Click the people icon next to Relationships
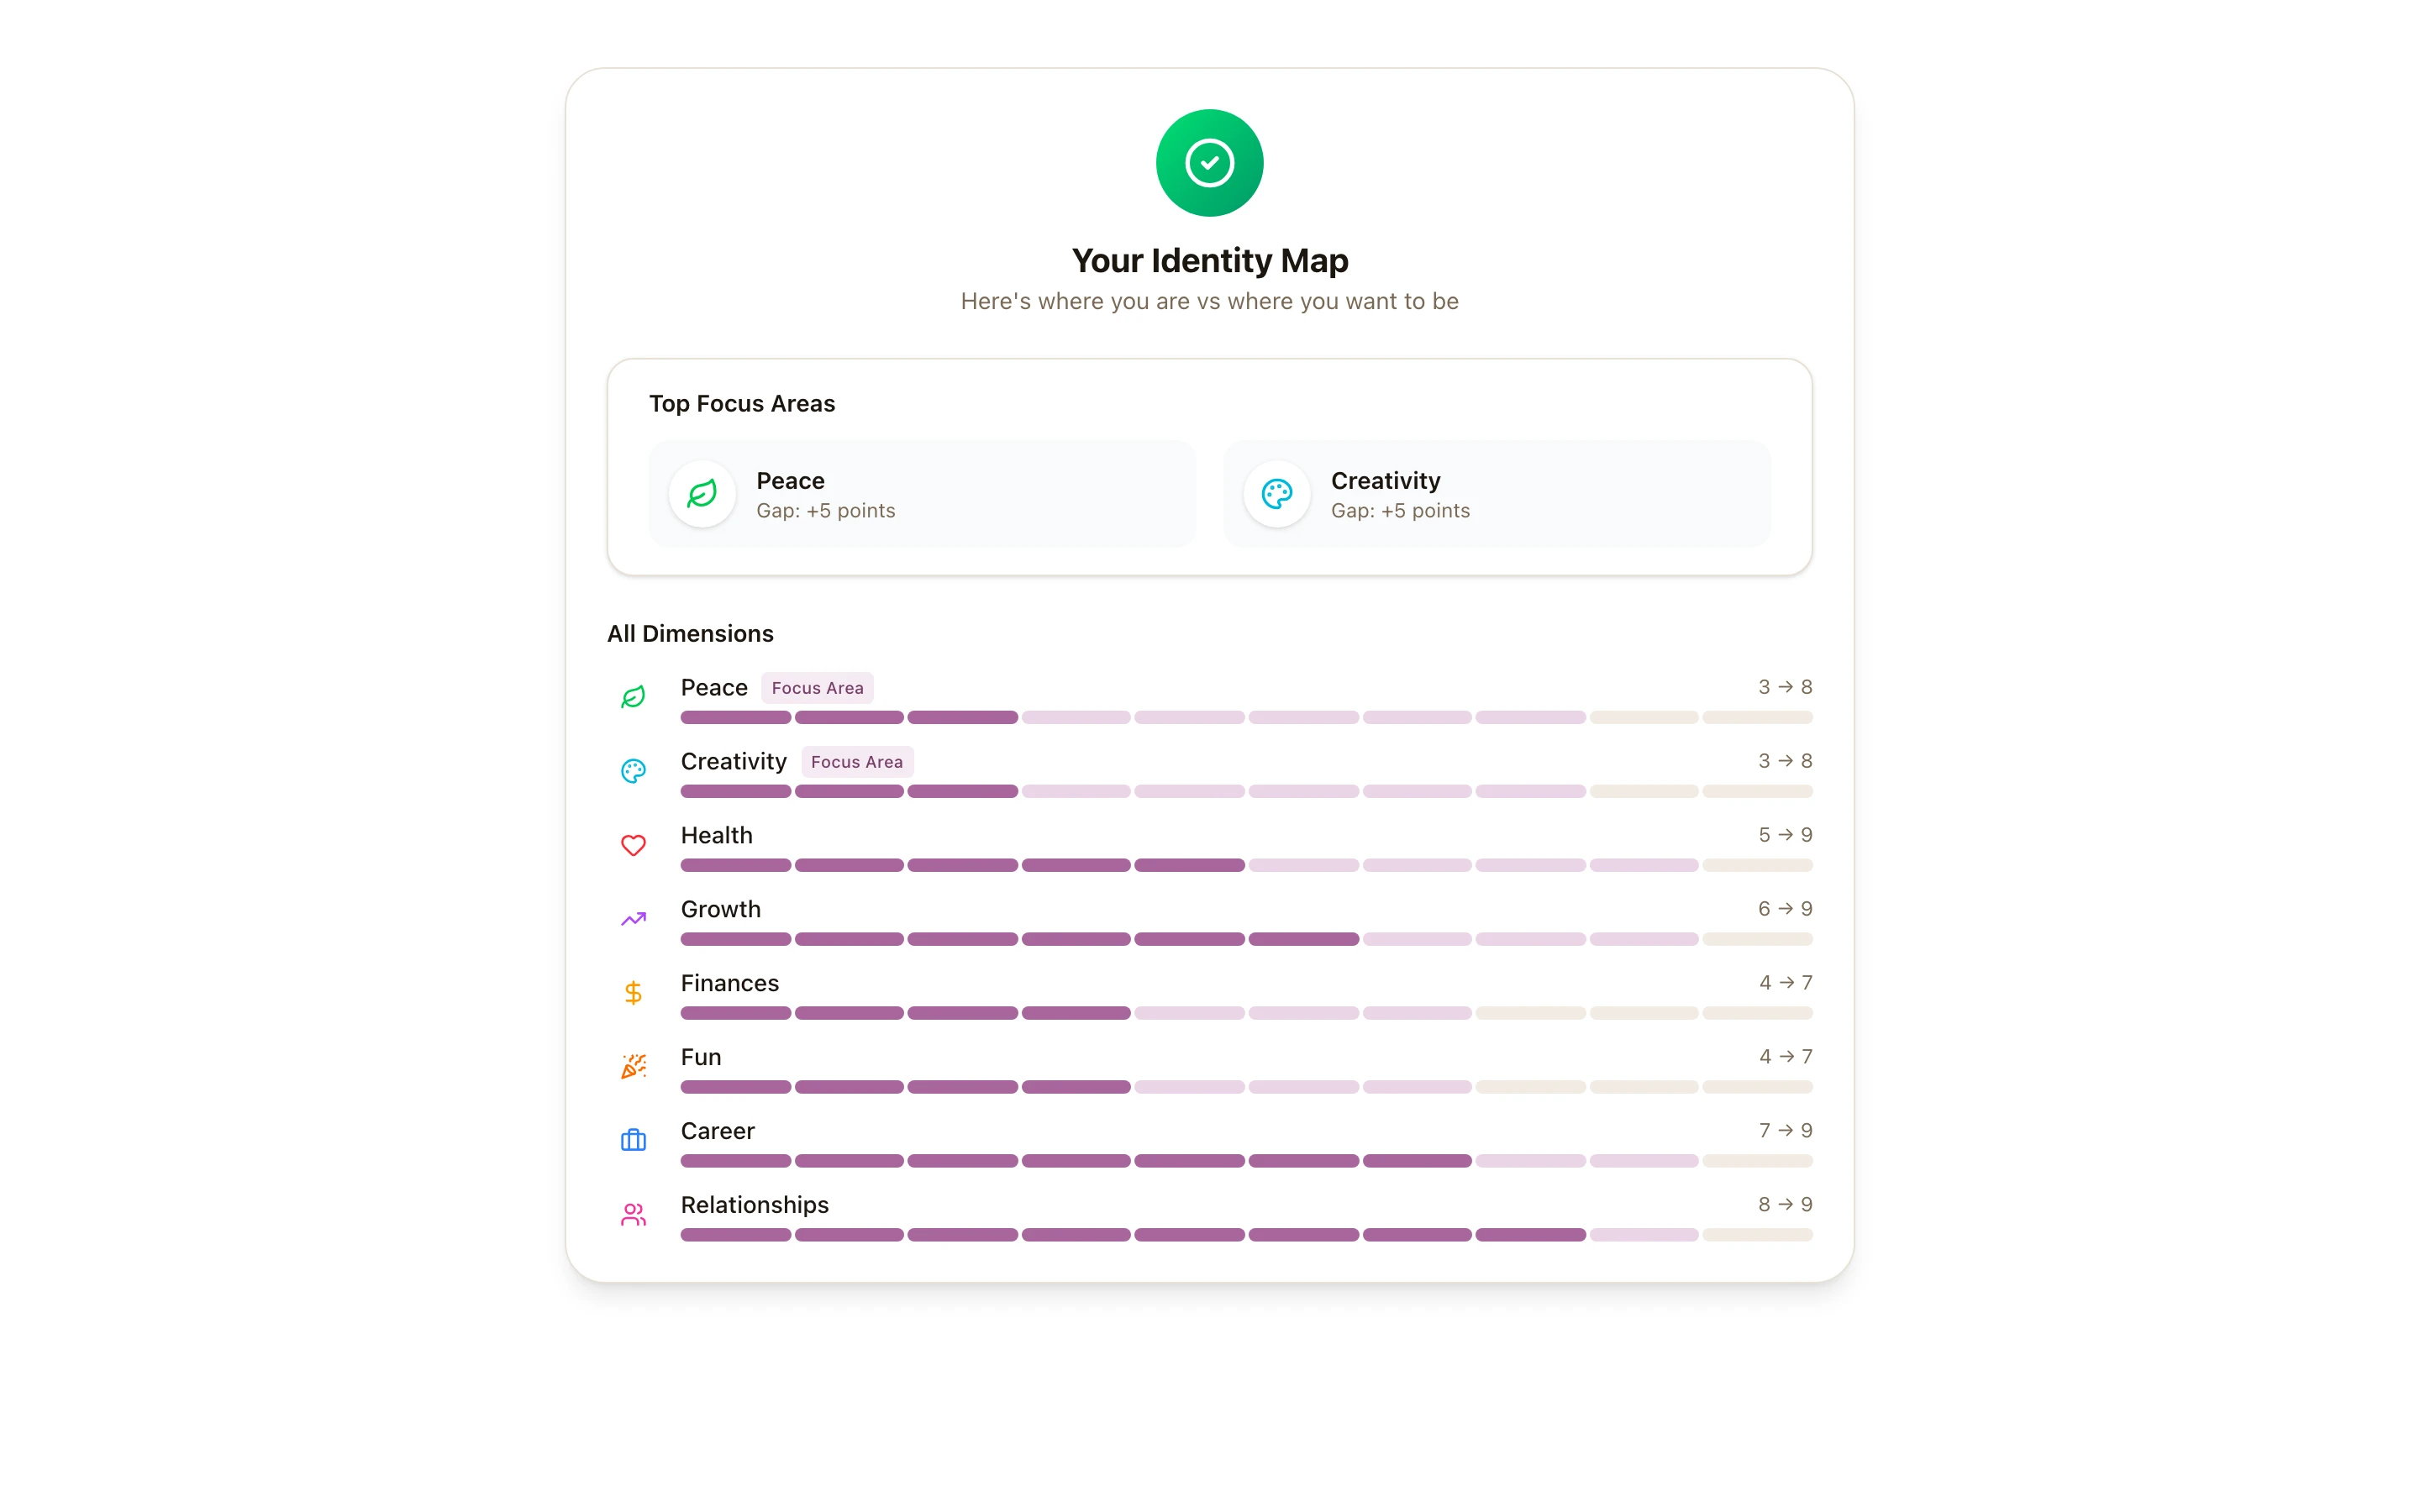 [633, 1214]
